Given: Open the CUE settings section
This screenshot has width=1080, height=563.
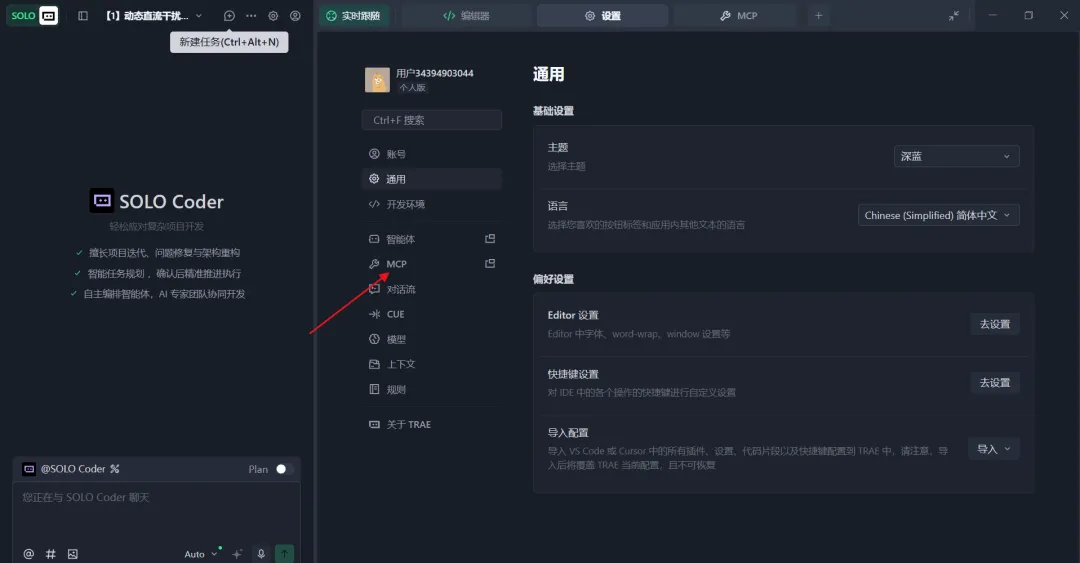Looking at the screenshot, I should pos(432,314).
